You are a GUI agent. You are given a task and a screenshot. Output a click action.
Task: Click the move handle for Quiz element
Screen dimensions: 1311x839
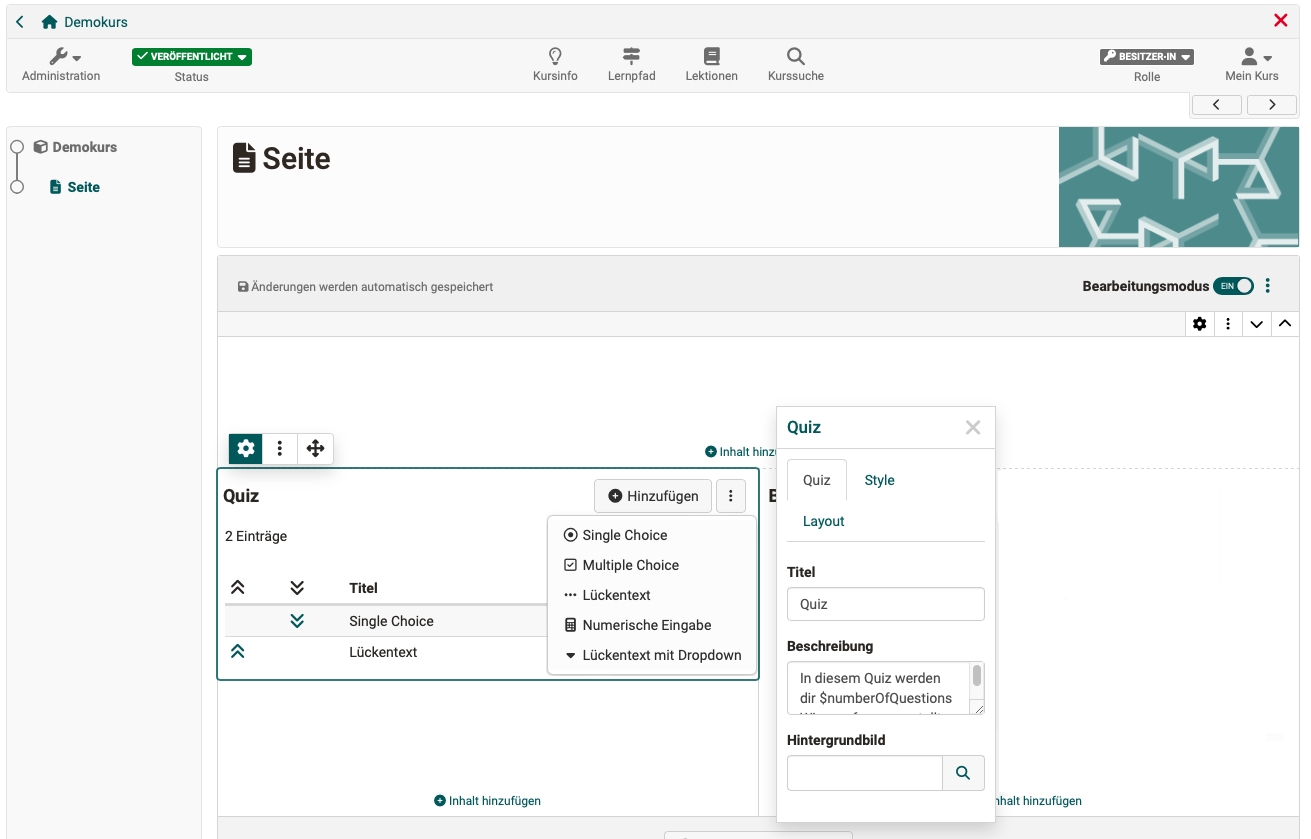click(x=315, y=448)
